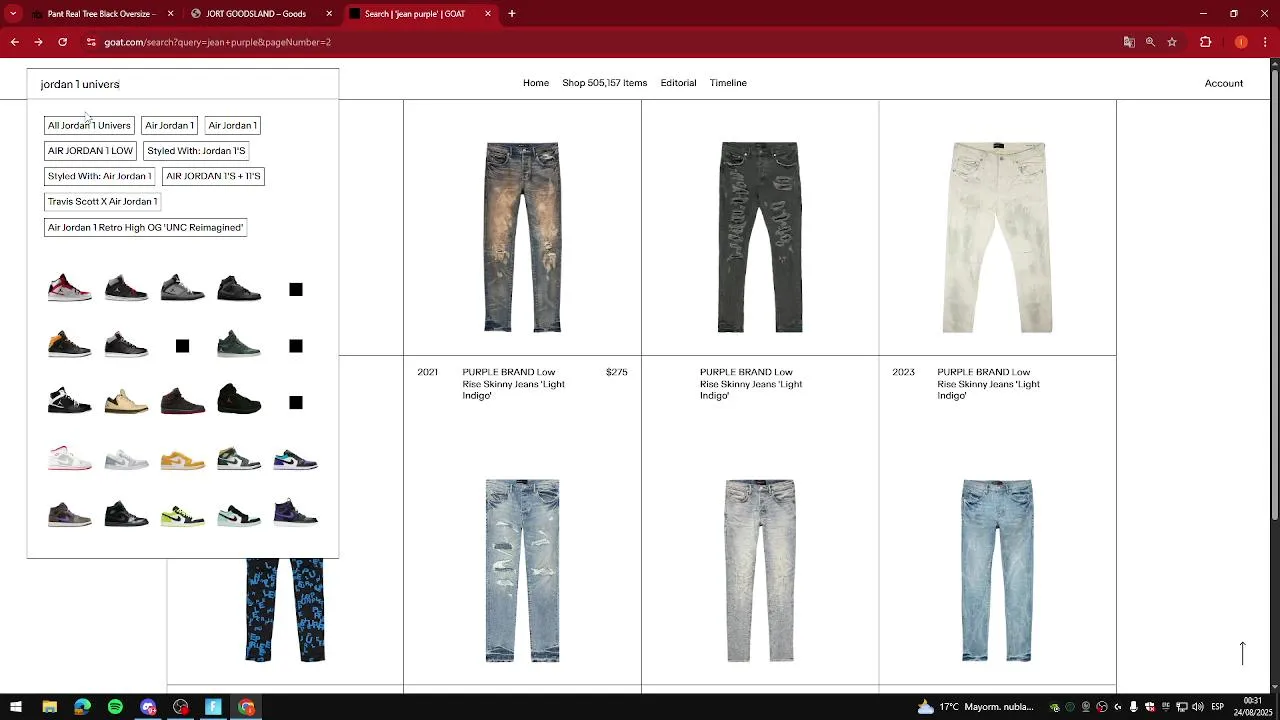Open the rust-stained blue jeans product image
Screen dimensions: 1280x720
tap(522, 237)
